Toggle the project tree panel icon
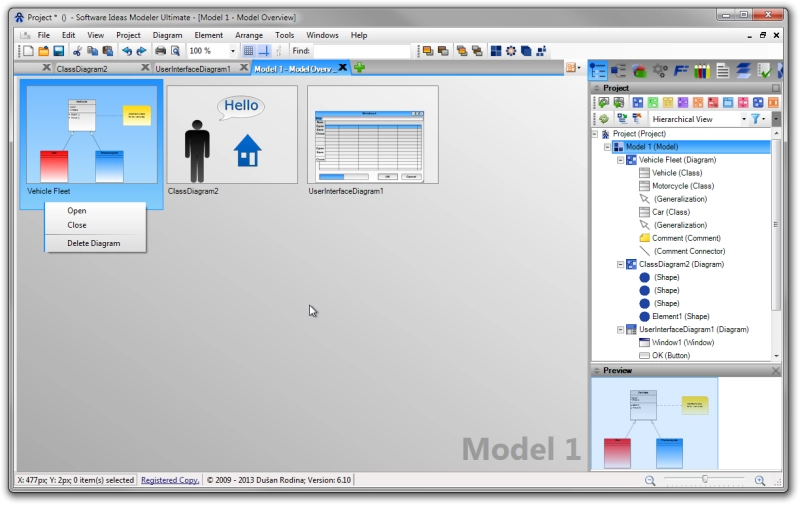This screenshot has width=800, height=505. 597,70
